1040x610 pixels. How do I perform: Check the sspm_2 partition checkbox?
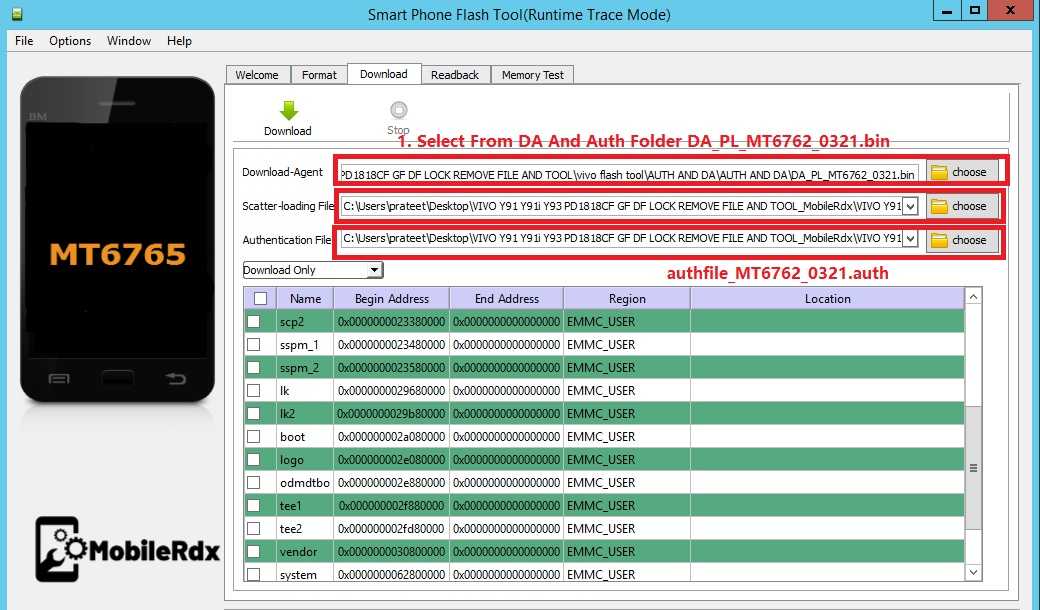(x=253, y=367)
